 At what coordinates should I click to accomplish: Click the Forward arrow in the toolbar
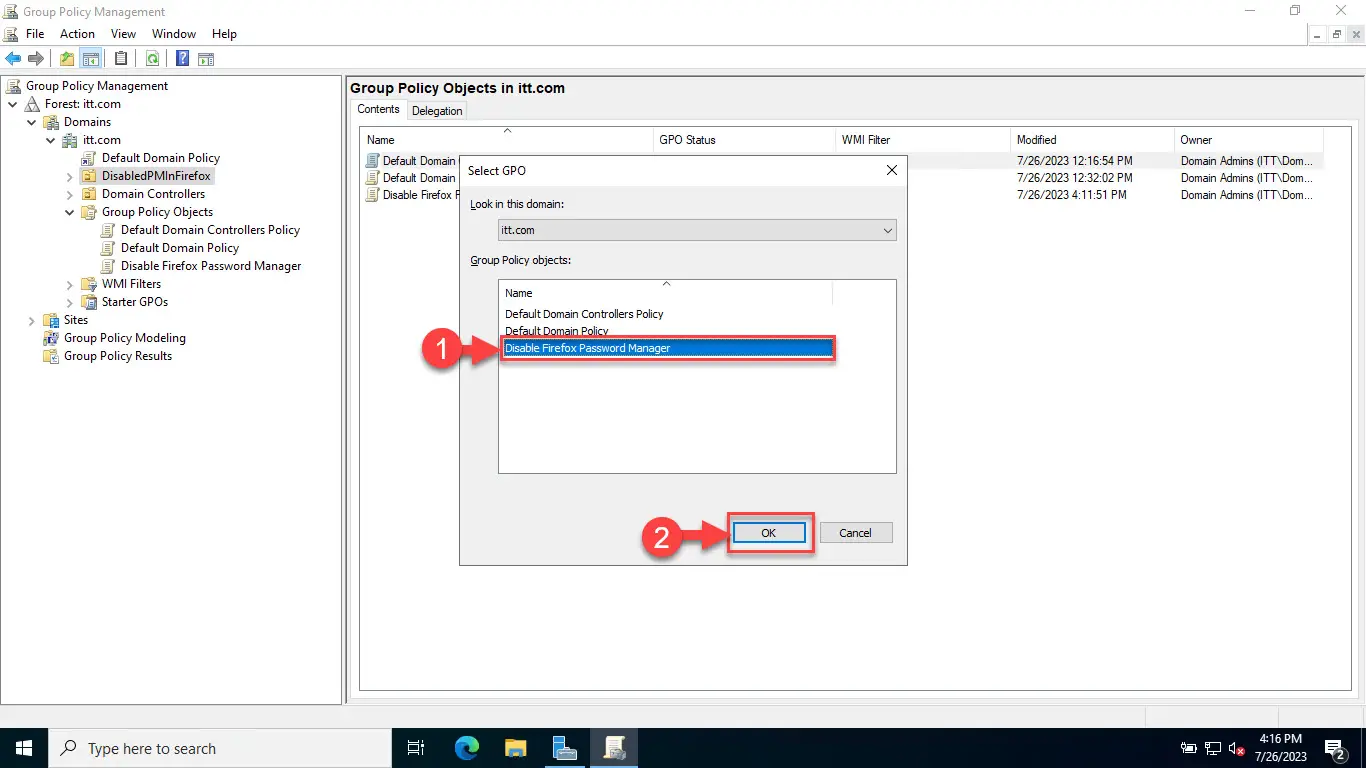36,59
